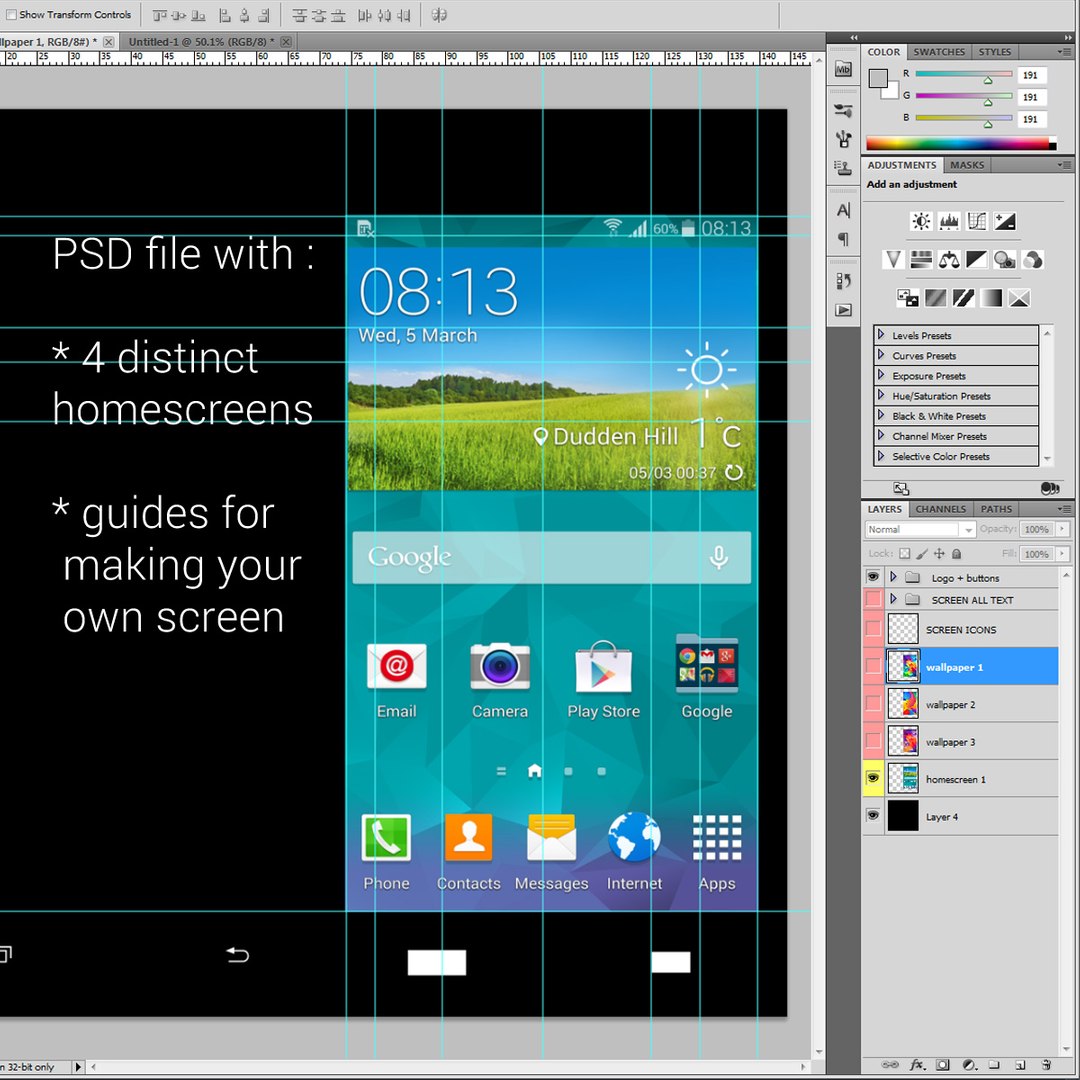Add a Channel Mixer adjustment

coord(1032,260)
